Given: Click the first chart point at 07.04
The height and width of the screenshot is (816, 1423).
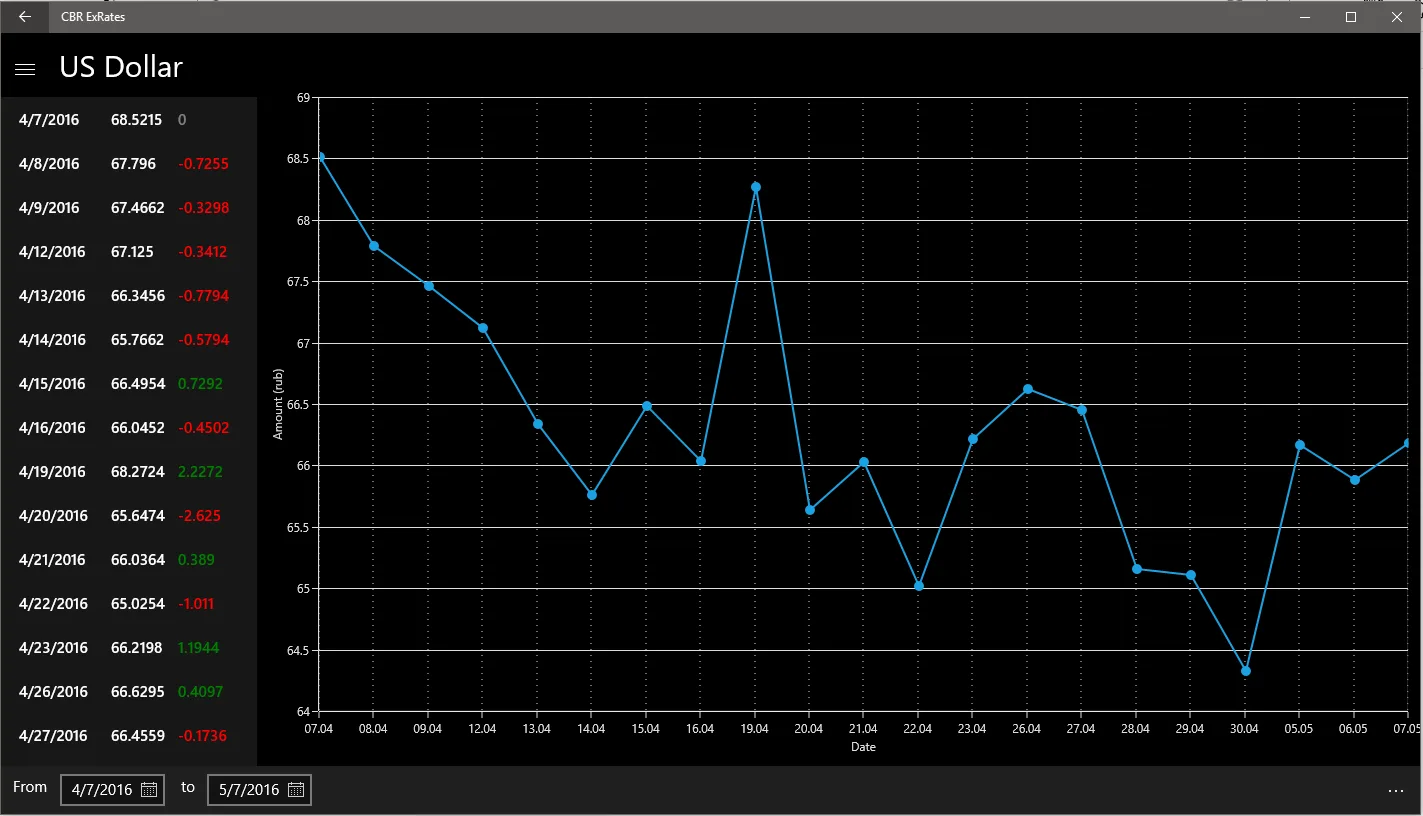Looking at the screenshot, I should click(x=319, y=157).
